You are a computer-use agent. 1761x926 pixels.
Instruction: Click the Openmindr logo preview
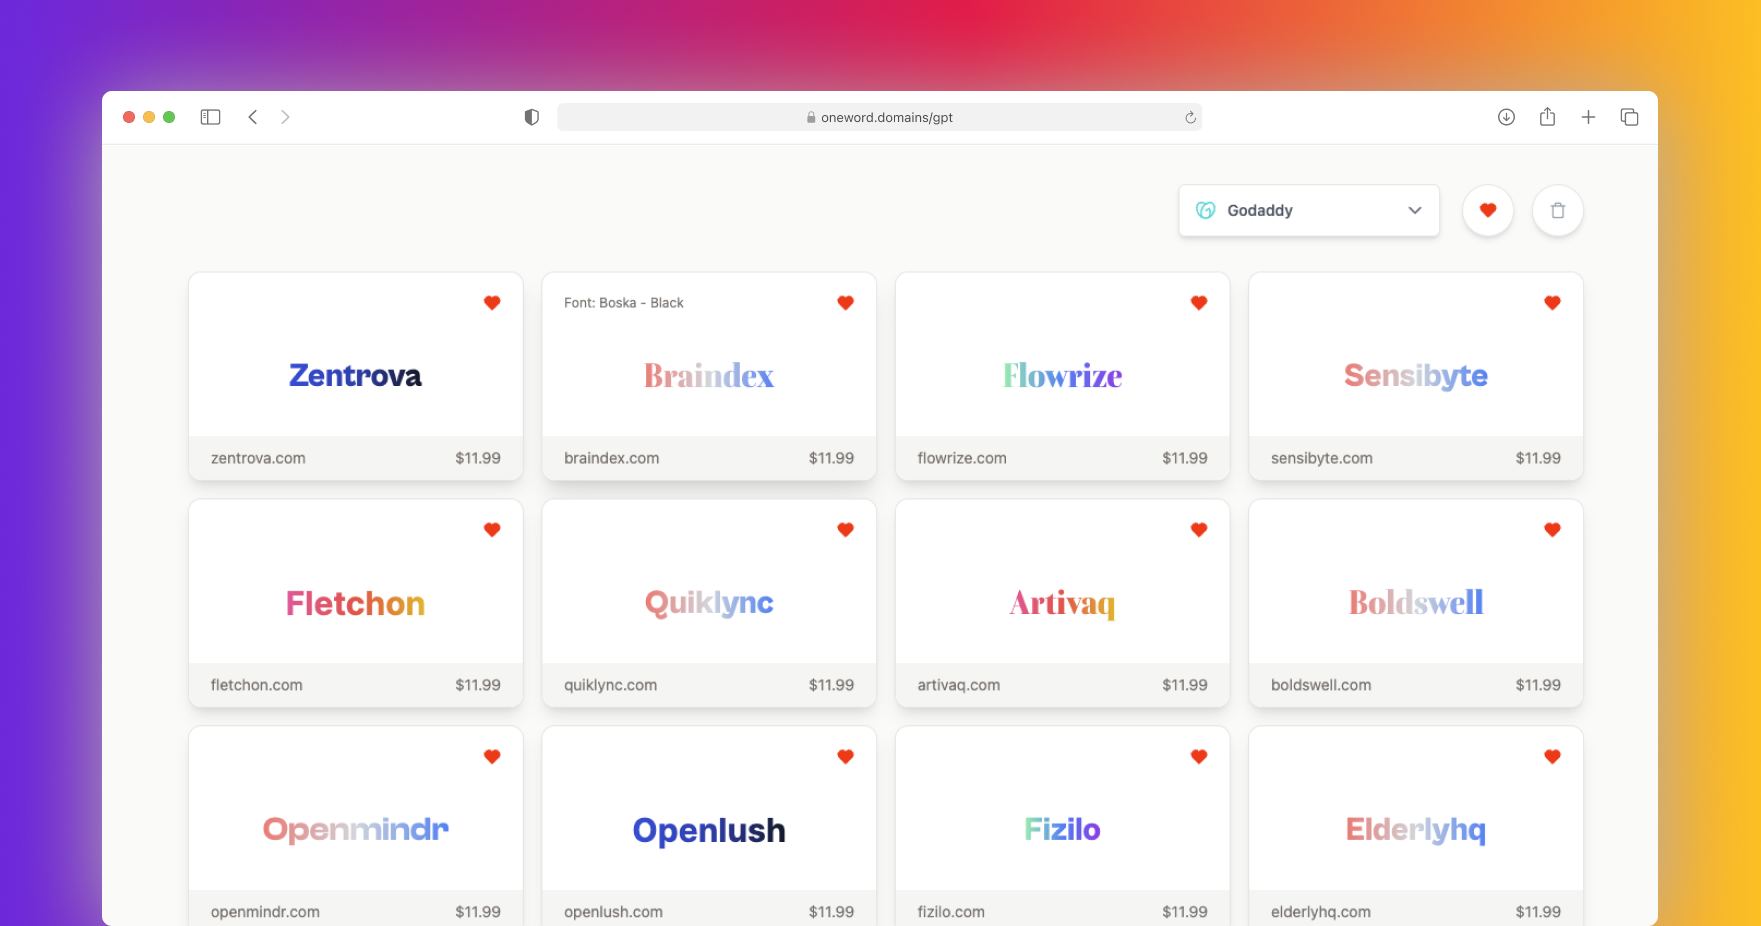[355, 830]
